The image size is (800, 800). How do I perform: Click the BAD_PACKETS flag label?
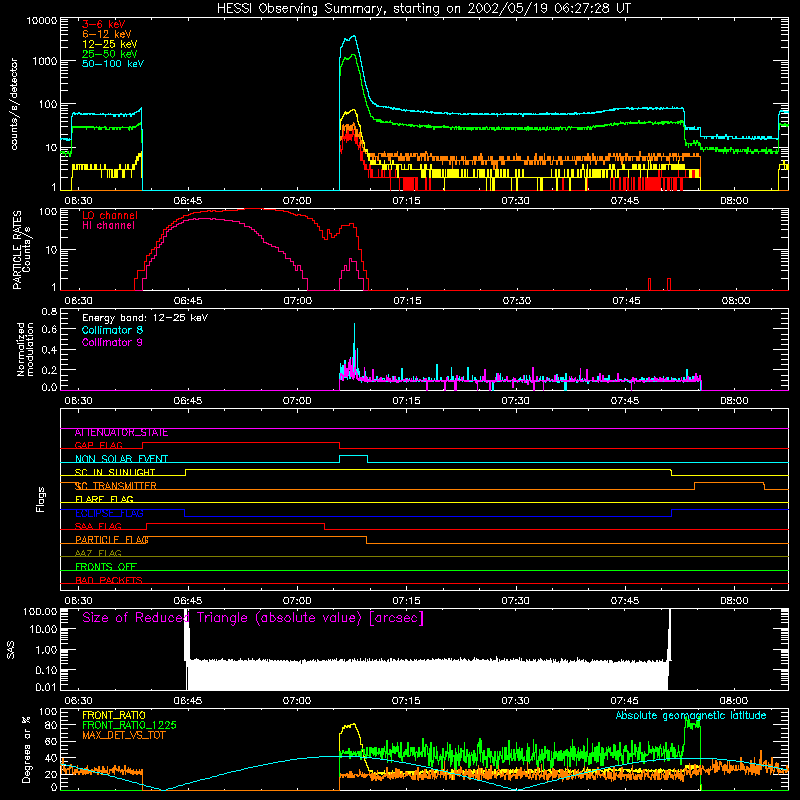(109, 580)
